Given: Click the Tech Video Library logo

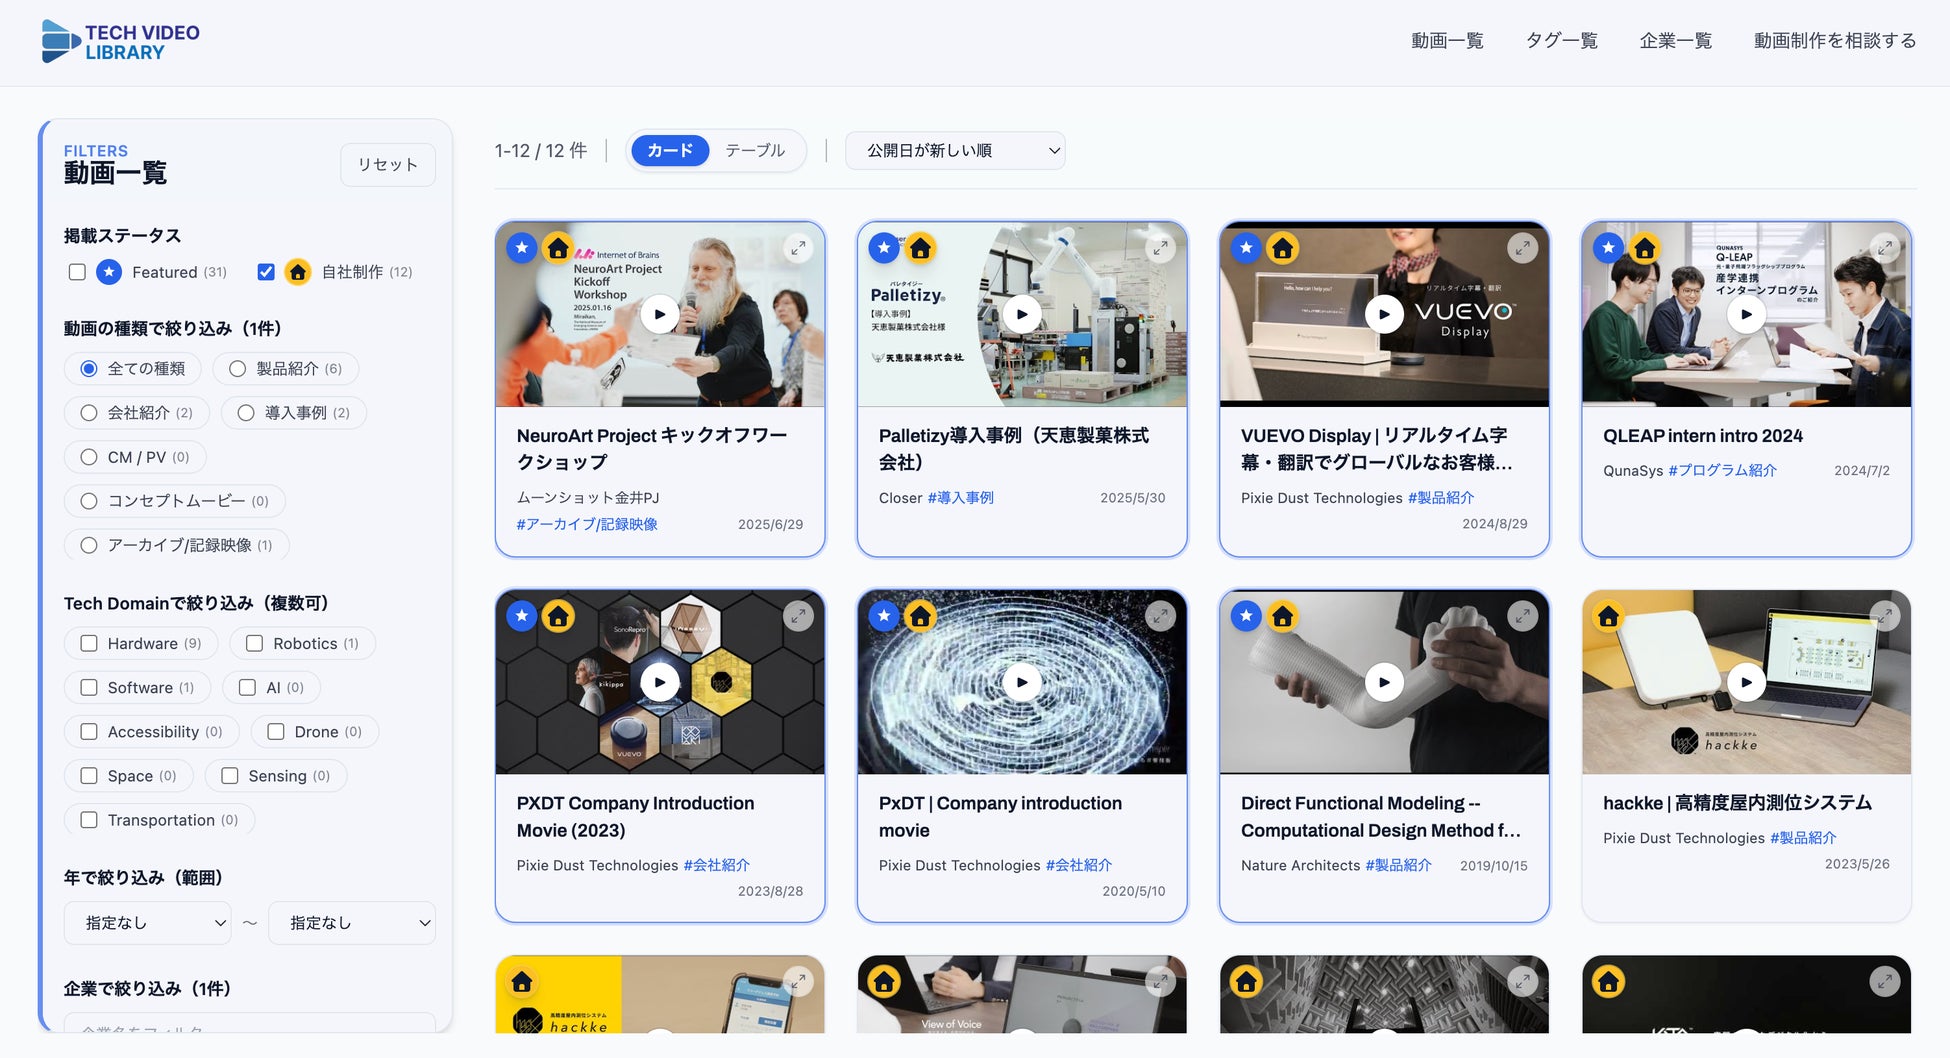Looking at the screenshot, I should [x=121, y=42].
